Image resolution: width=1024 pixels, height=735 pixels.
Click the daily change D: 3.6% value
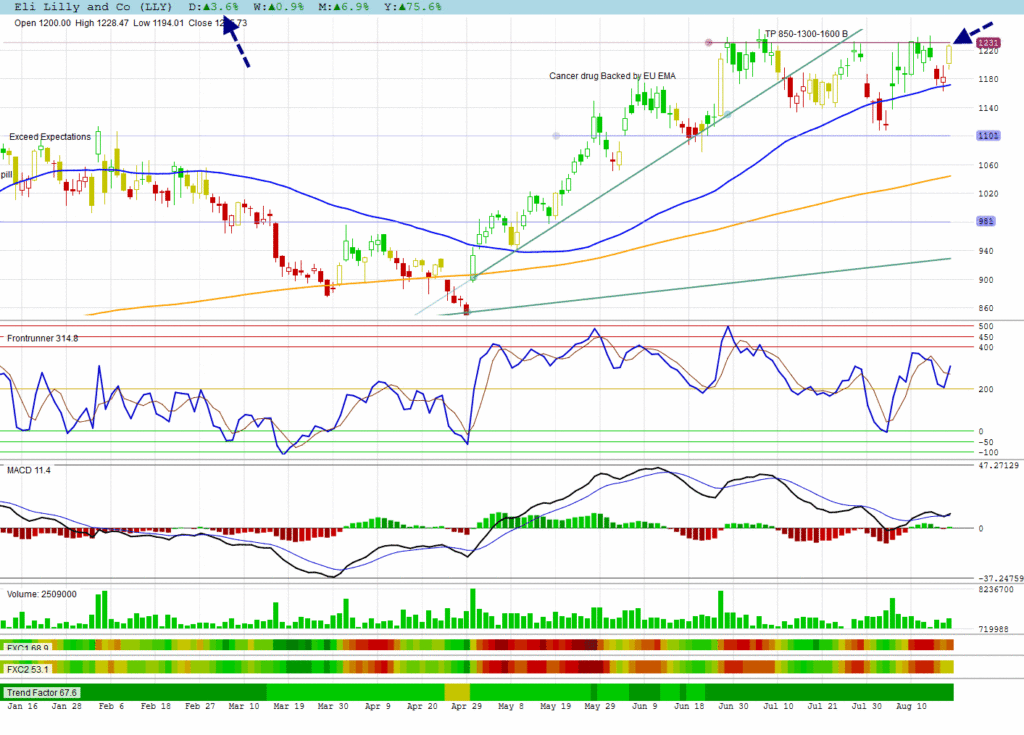(214, 7)
